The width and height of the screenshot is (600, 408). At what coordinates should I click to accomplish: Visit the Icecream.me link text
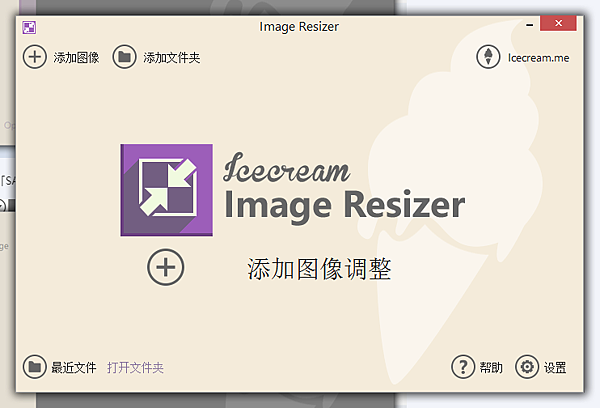click(x=538, y=58)
